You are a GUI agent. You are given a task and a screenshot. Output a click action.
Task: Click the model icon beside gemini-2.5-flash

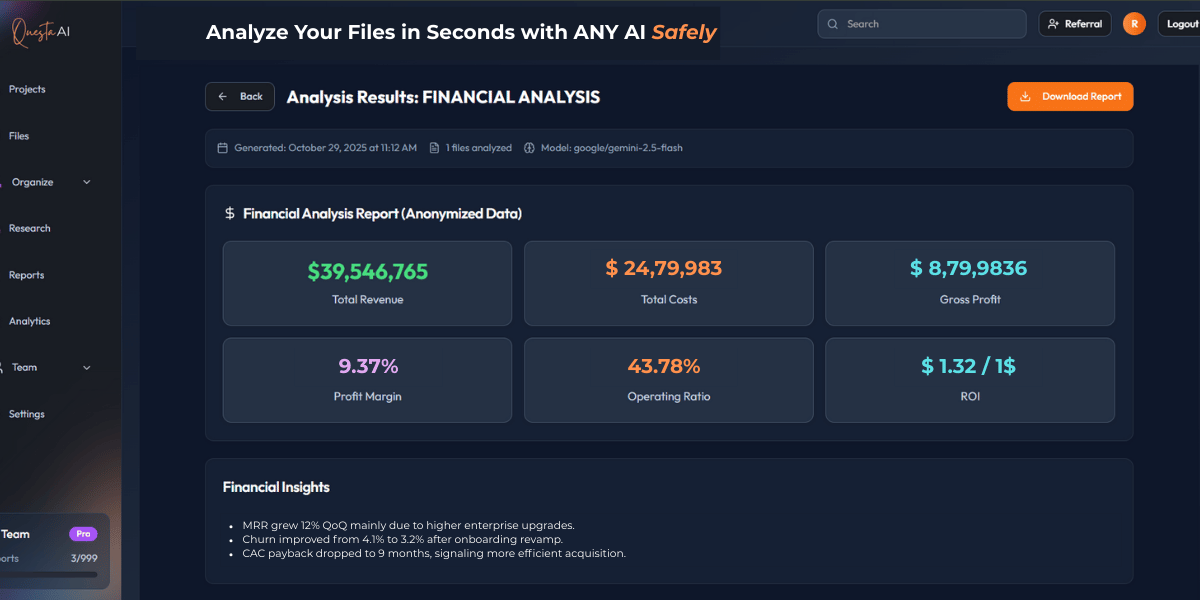(529, 148)
